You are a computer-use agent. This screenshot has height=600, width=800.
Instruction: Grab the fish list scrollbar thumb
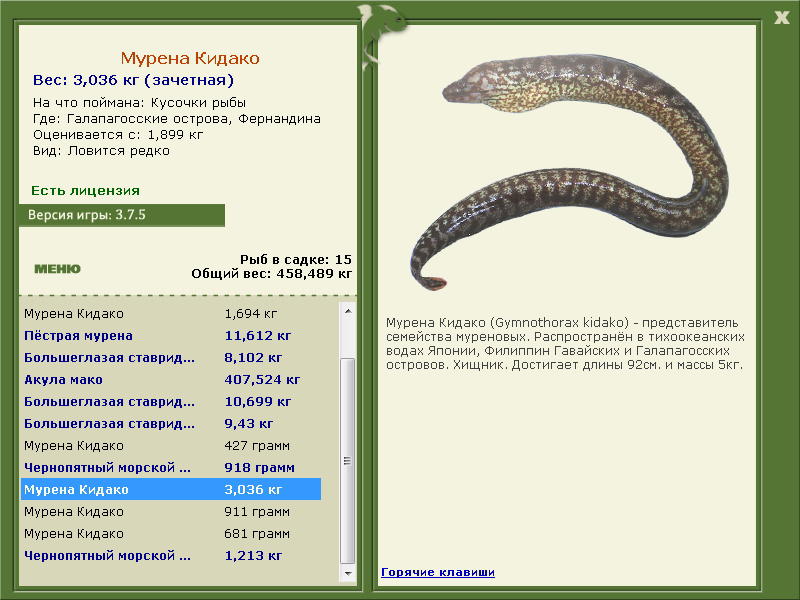click(x=348, y=461)
